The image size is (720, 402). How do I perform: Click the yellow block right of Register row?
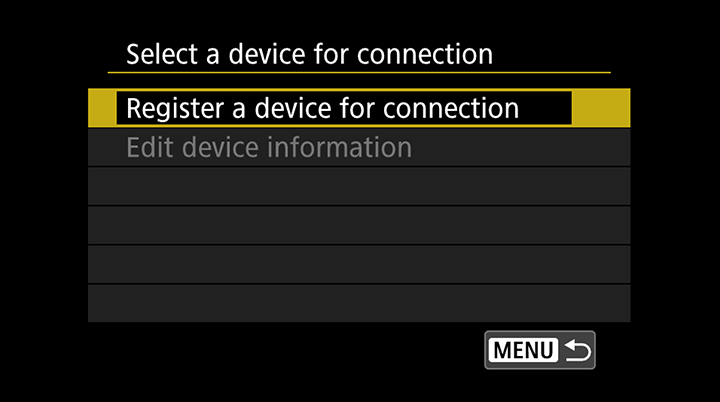pyautogui.click(x=601, y=108)
